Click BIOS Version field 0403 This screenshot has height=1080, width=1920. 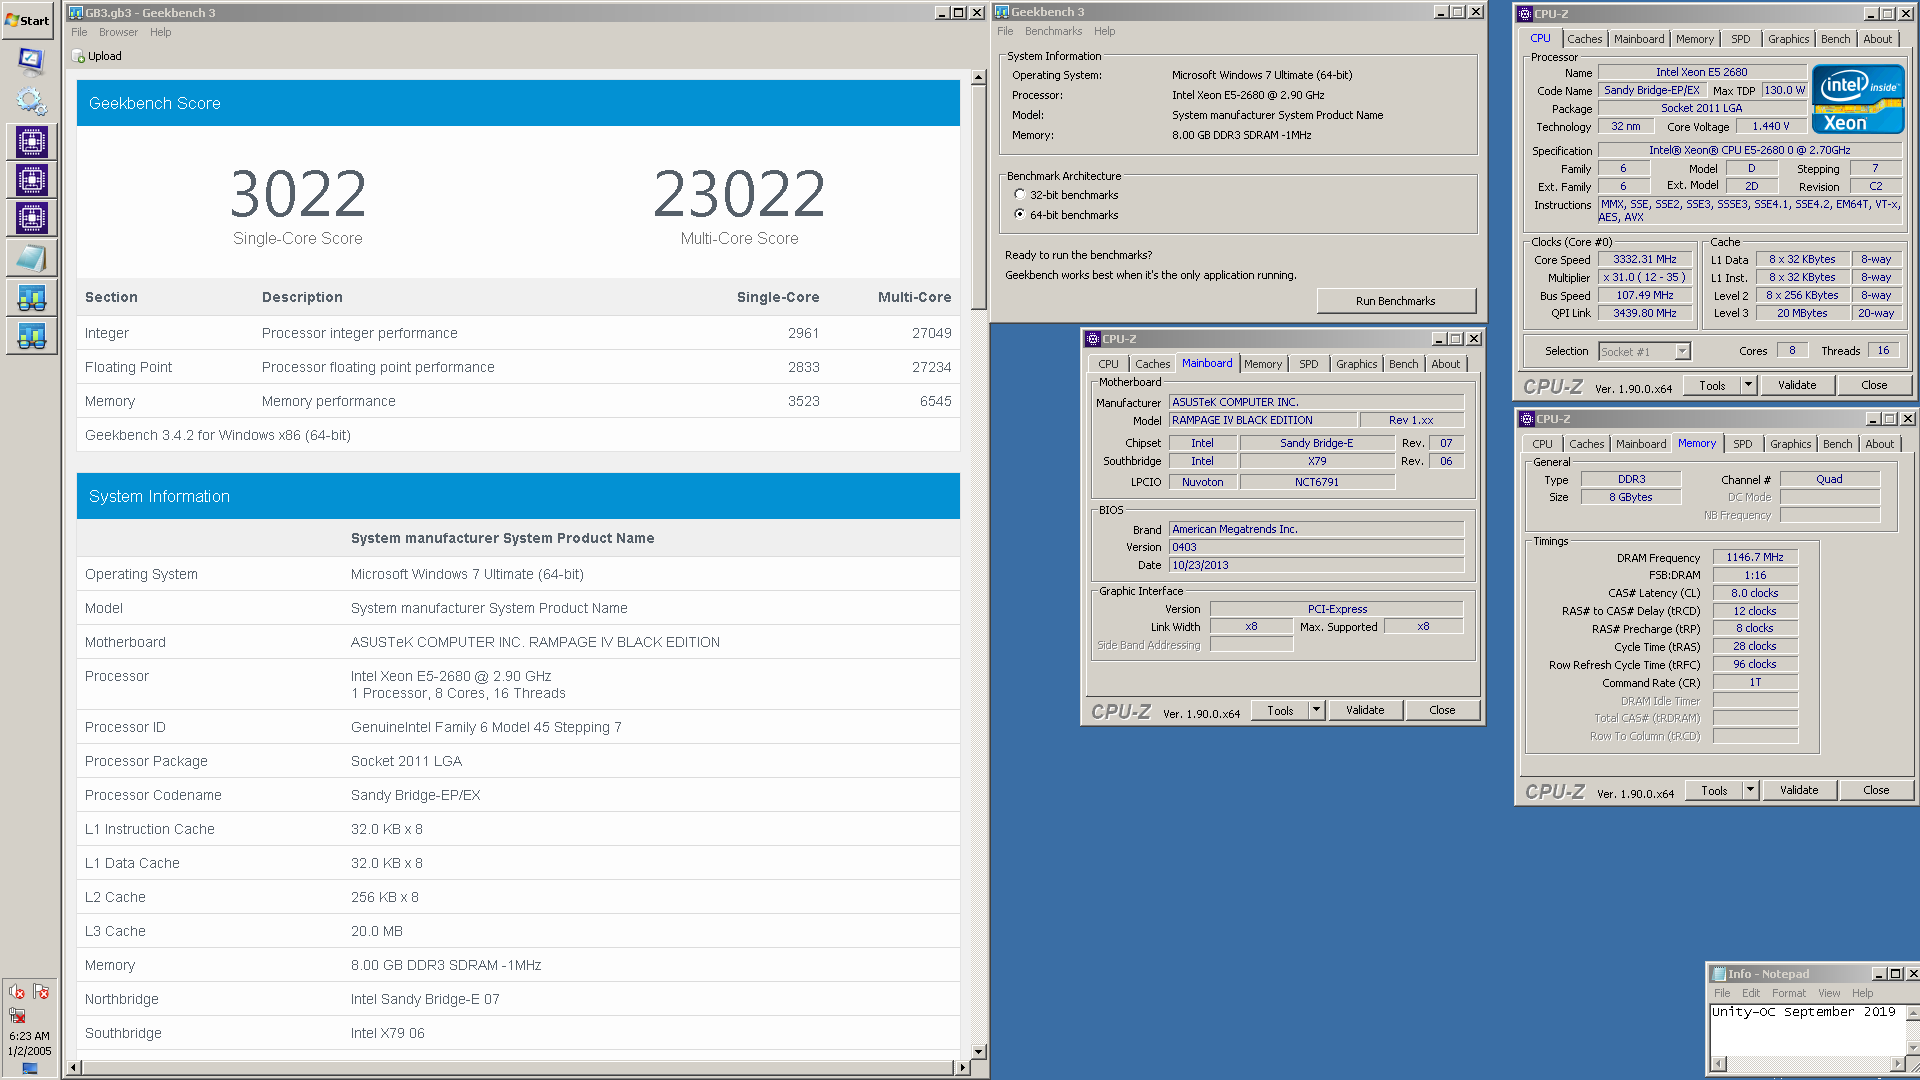point(1316,548)
